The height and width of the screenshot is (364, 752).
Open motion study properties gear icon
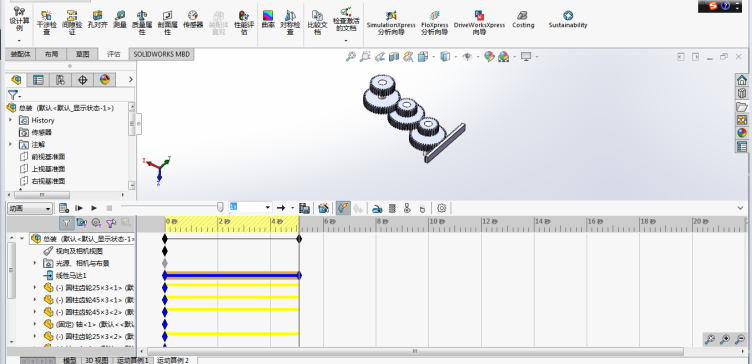pyautogui.click(x=442, y=208)
